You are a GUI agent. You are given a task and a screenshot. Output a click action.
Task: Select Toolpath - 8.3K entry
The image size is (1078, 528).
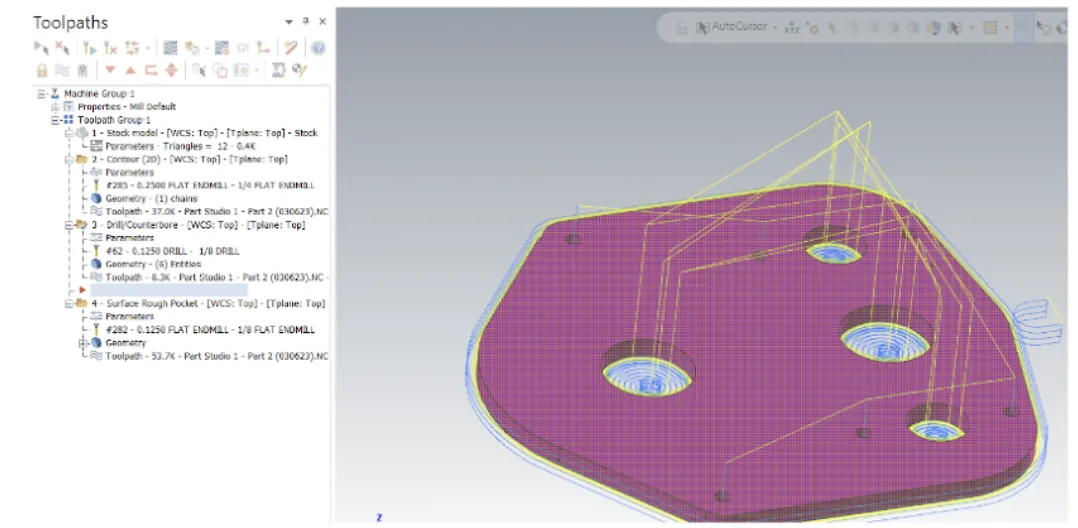click(x=217, y=277)
